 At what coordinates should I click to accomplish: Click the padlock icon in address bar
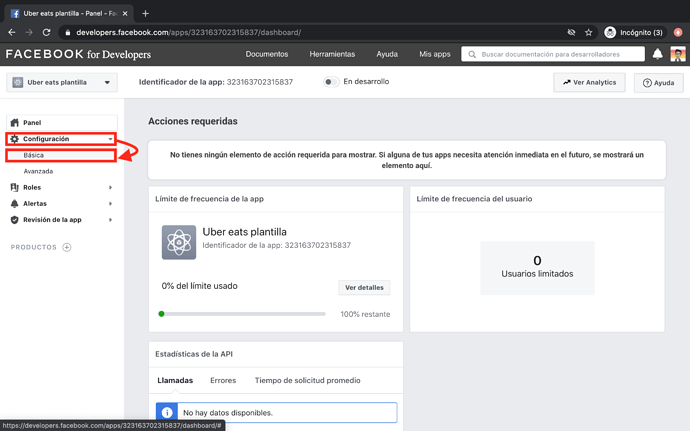coord(67,33)
